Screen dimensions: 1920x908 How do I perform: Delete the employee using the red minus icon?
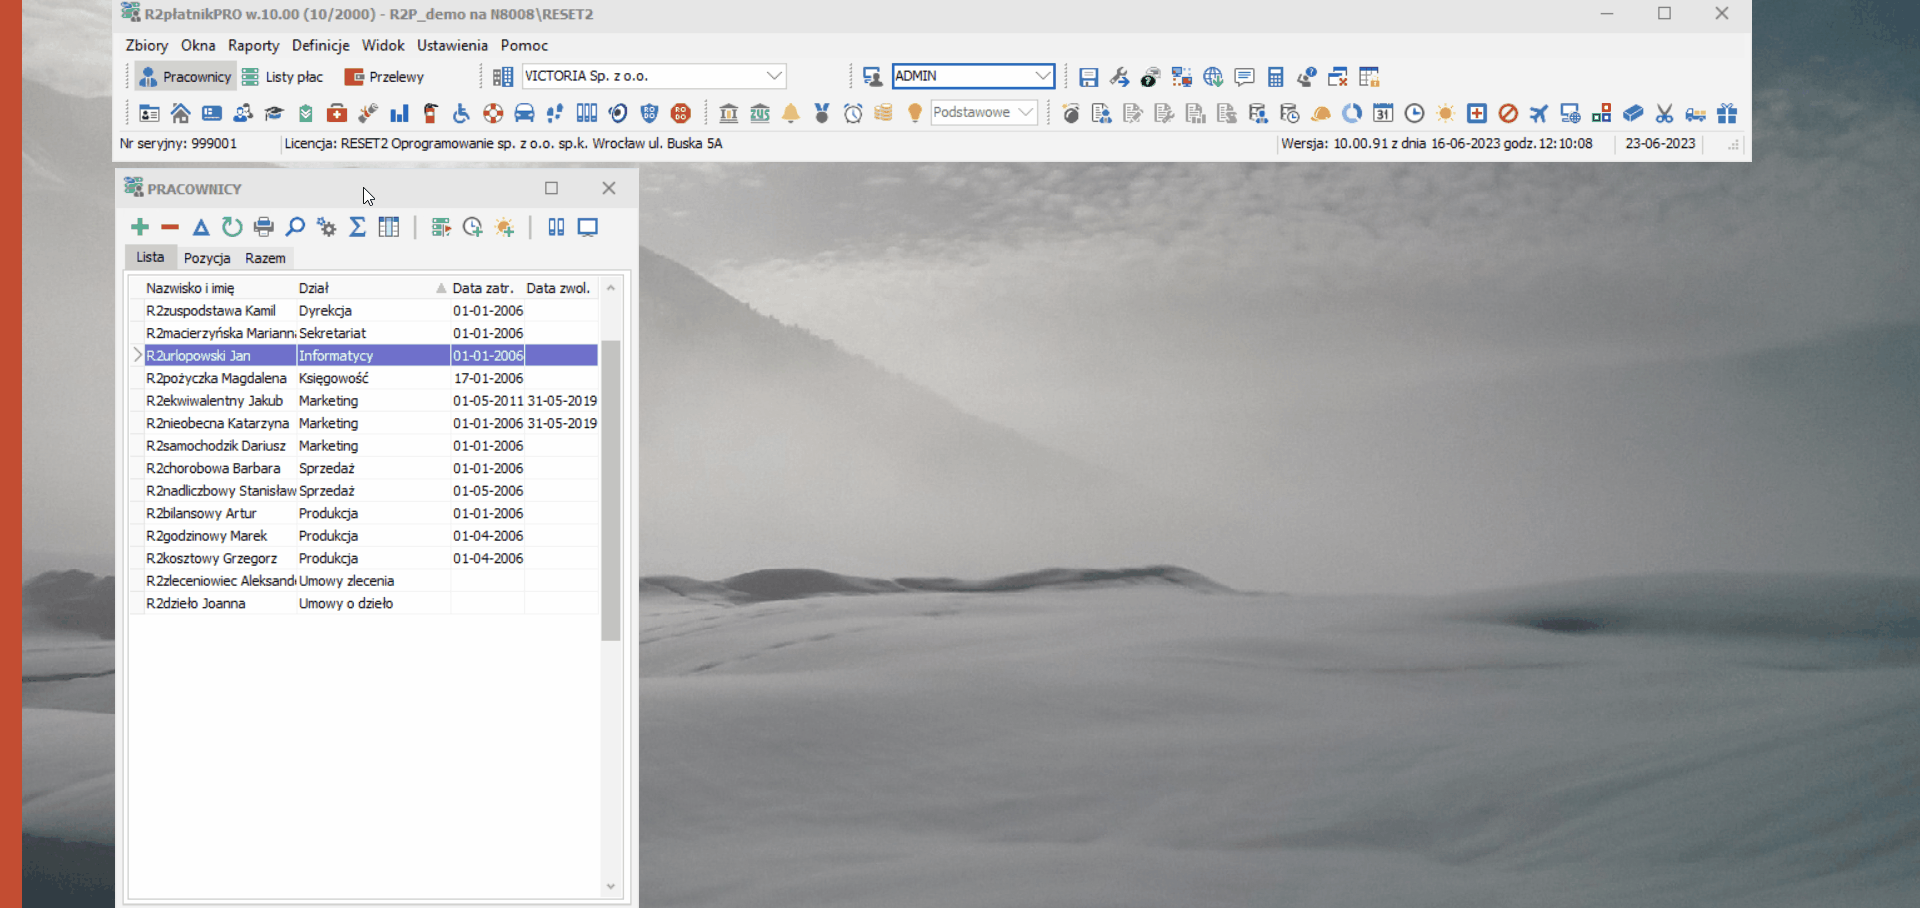pyautogui.click(x=170, y=227)
